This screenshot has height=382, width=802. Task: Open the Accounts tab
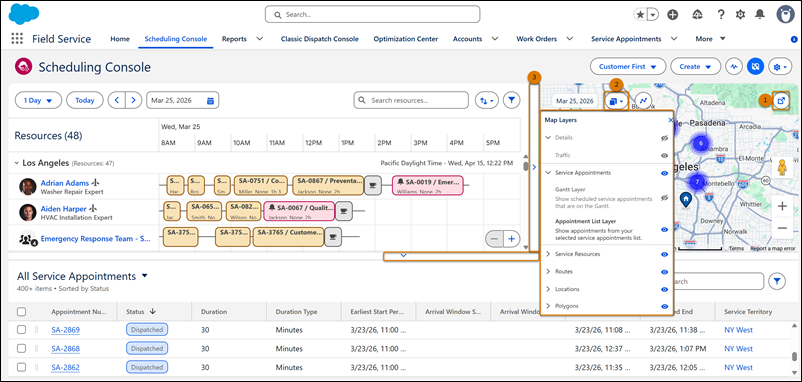tap(467, 39)
